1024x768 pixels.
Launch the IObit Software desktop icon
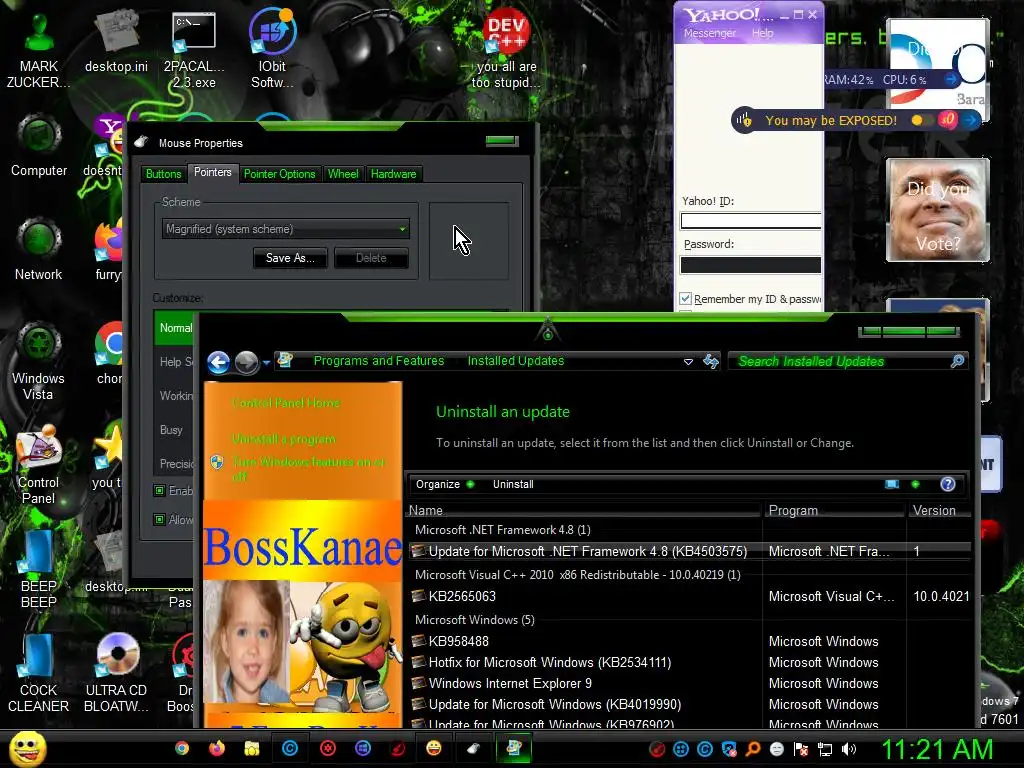pyautogui.click(x=272, y=50)
